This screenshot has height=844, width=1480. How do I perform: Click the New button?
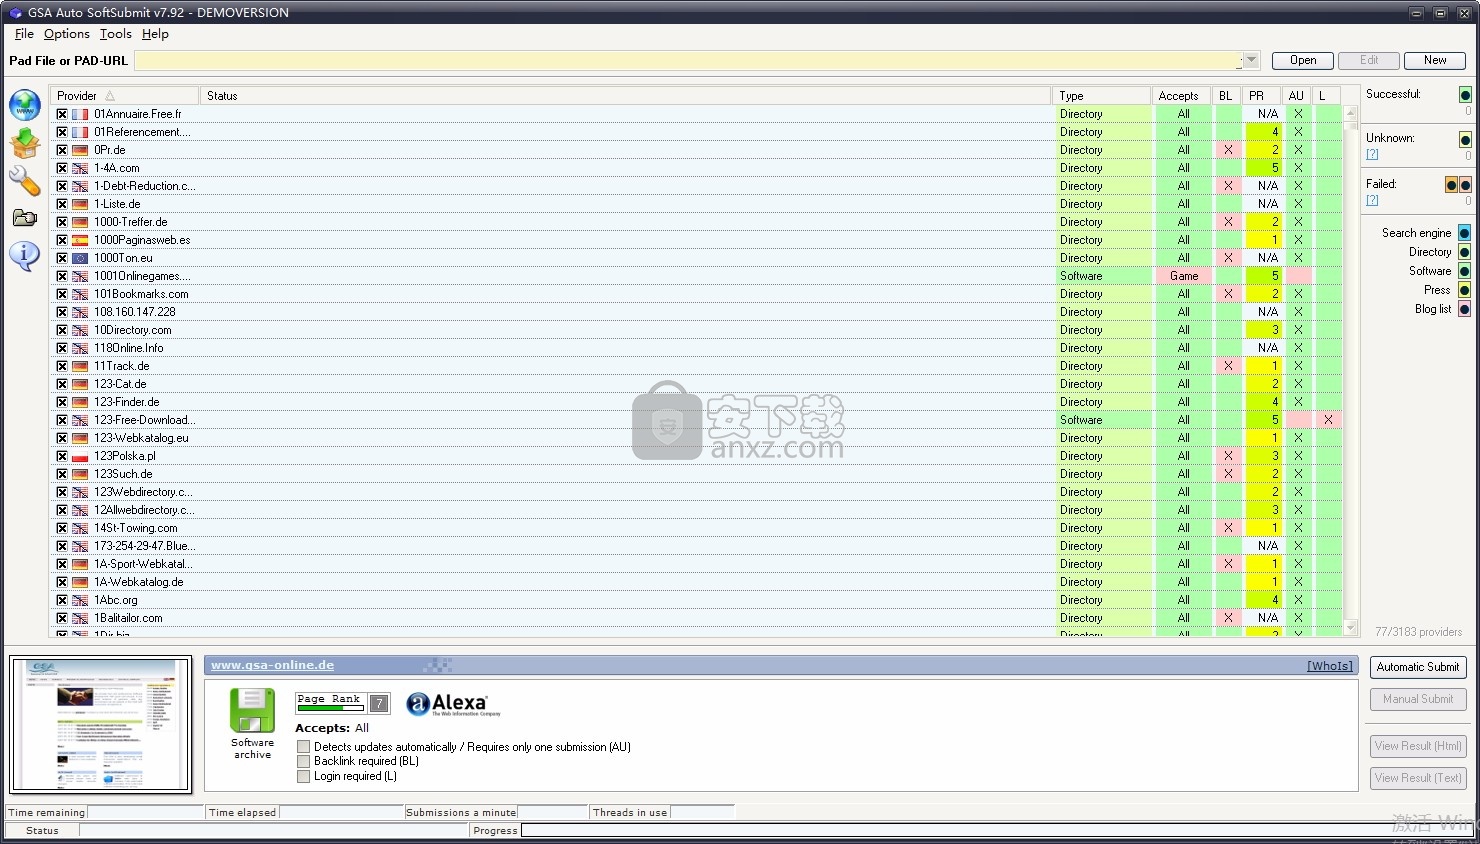[x=1435, y=60]
